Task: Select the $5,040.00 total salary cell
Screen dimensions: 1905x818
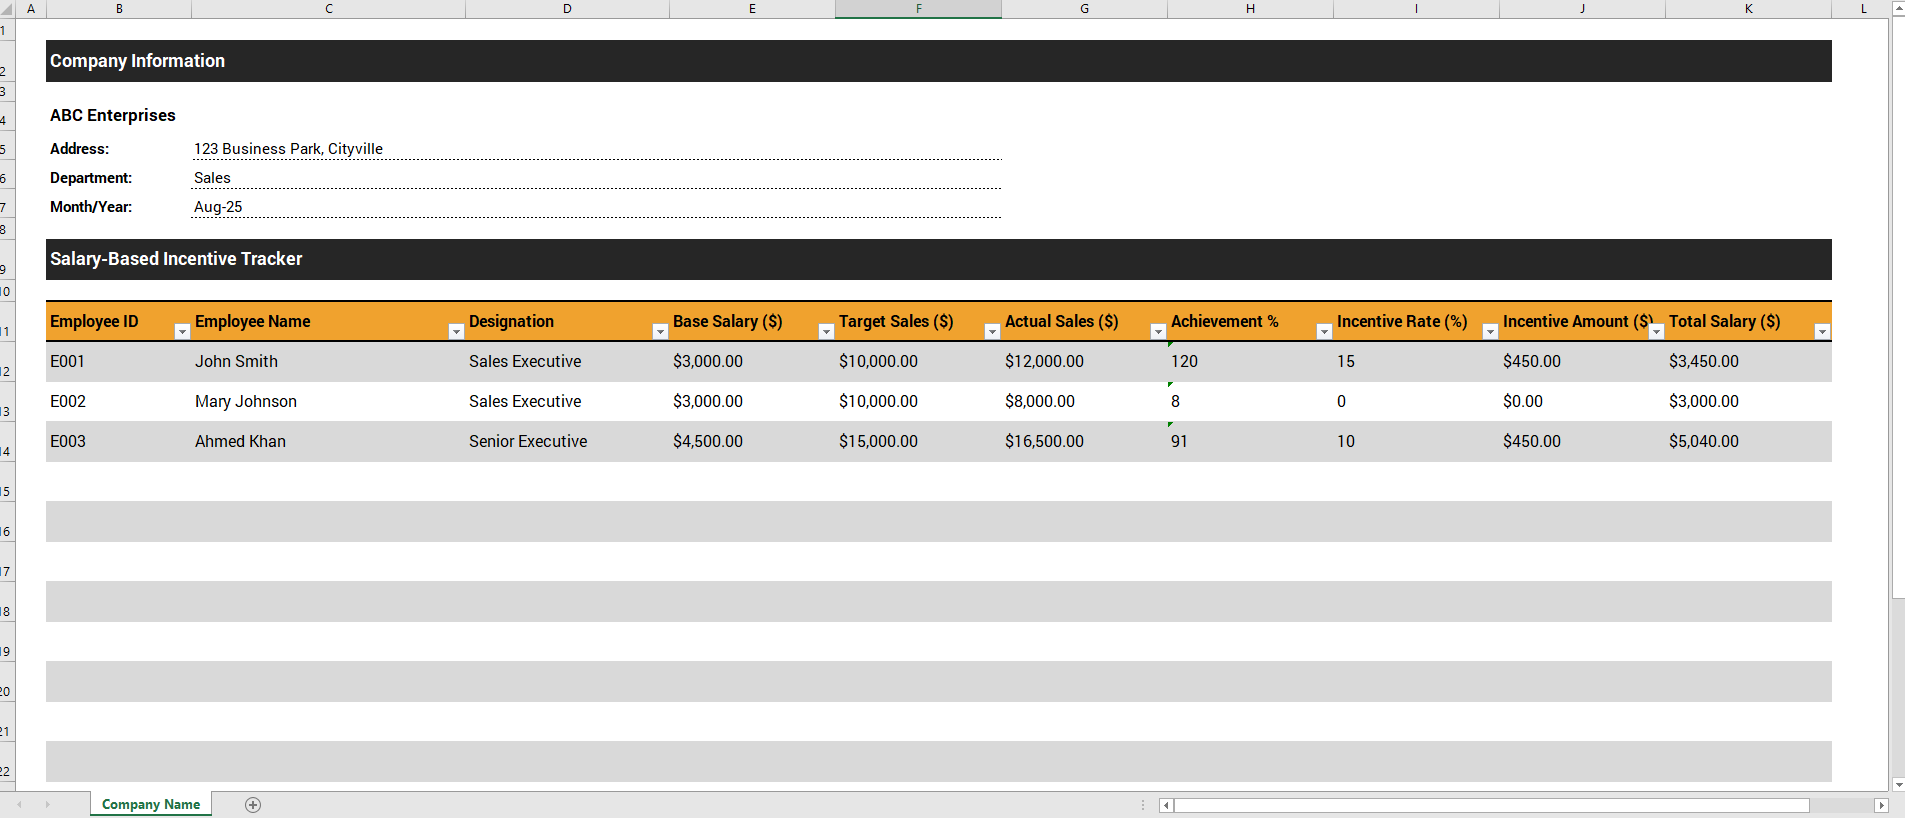Action: pos(1748,441)
